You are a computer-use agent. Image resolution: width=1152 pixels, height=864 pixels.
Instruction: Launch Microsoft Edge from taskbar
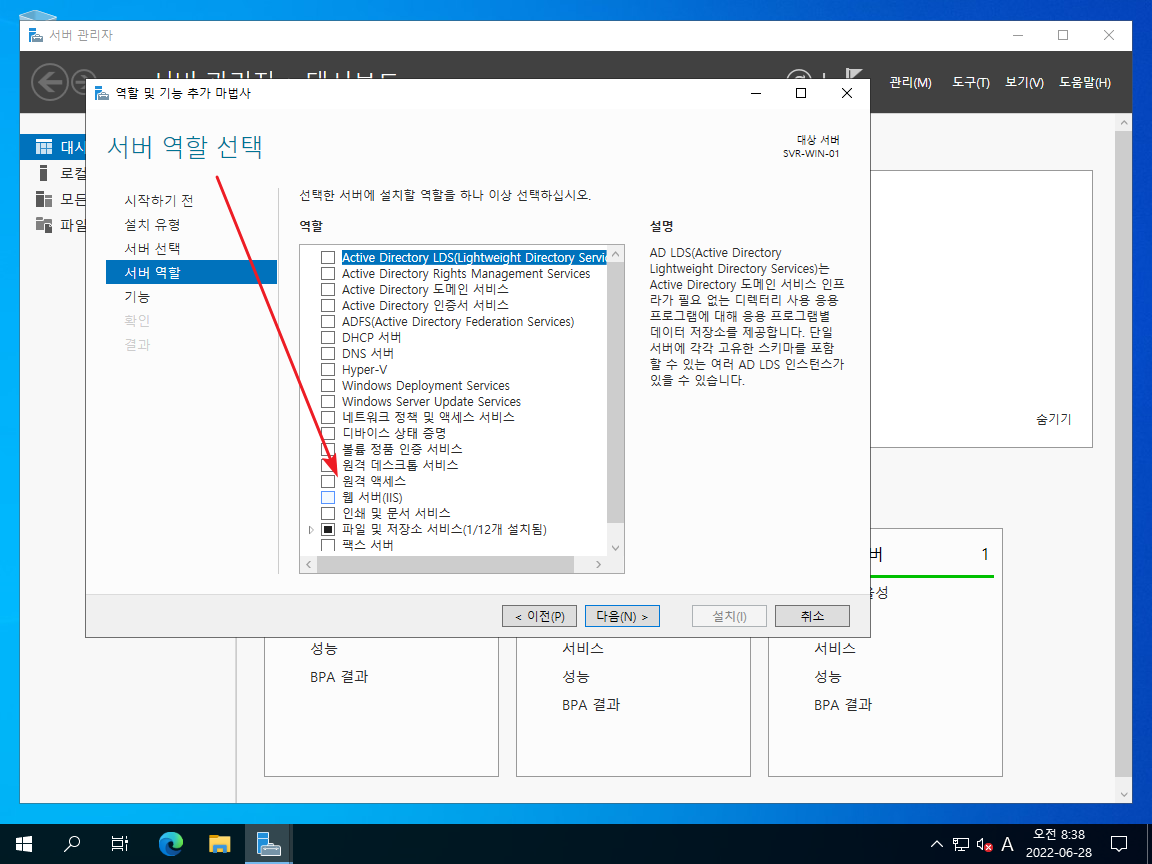[170, 843]
